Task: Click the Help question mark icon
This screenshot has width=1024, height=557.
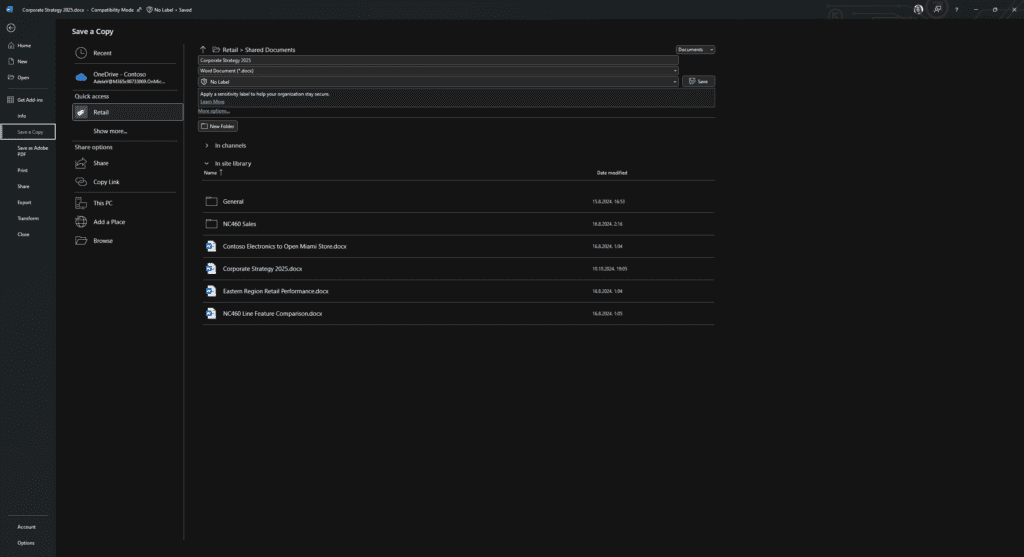Action: pyautogui.click(x=956, y=10)
